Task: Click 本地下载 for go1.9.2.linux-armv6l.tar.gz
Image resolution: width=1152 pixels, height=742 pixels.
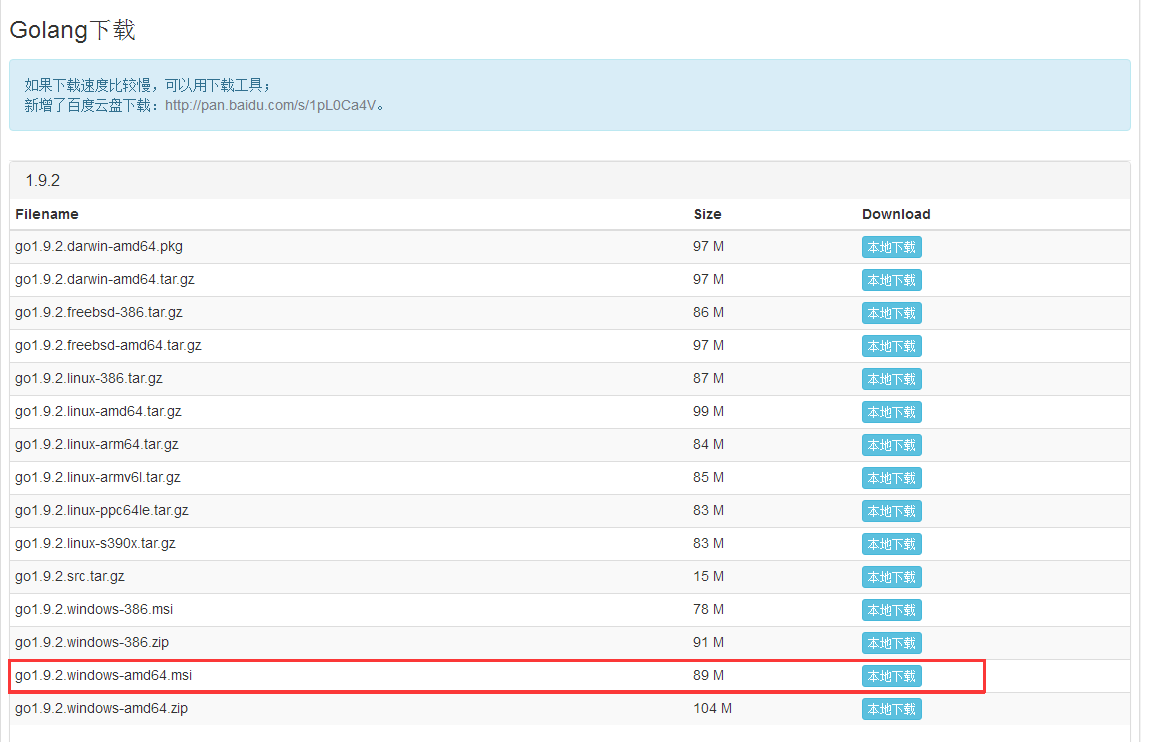Action: coord(891,478)
